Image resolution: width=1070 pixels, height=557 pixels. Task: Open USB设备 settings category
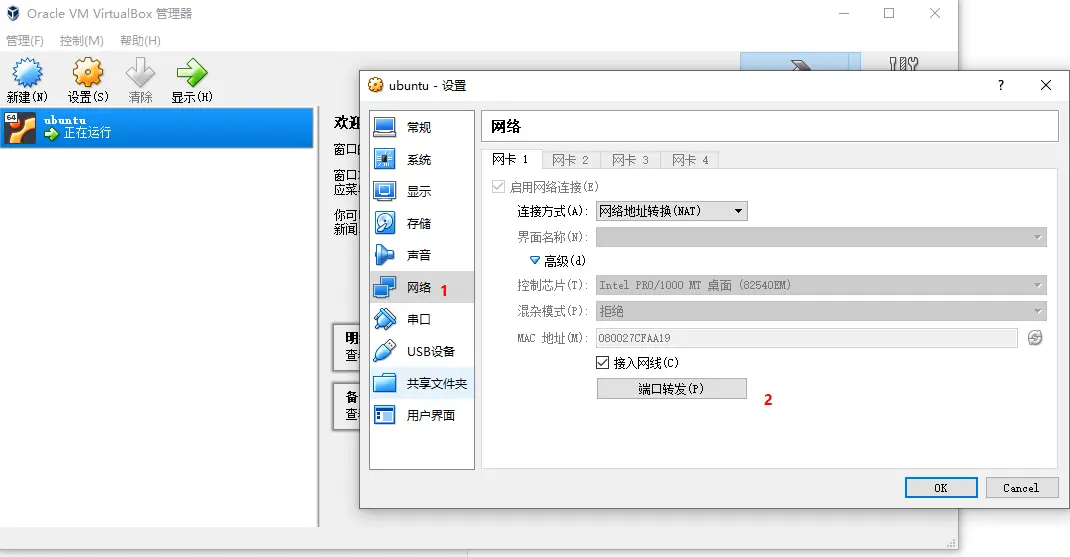pos(422,351)
